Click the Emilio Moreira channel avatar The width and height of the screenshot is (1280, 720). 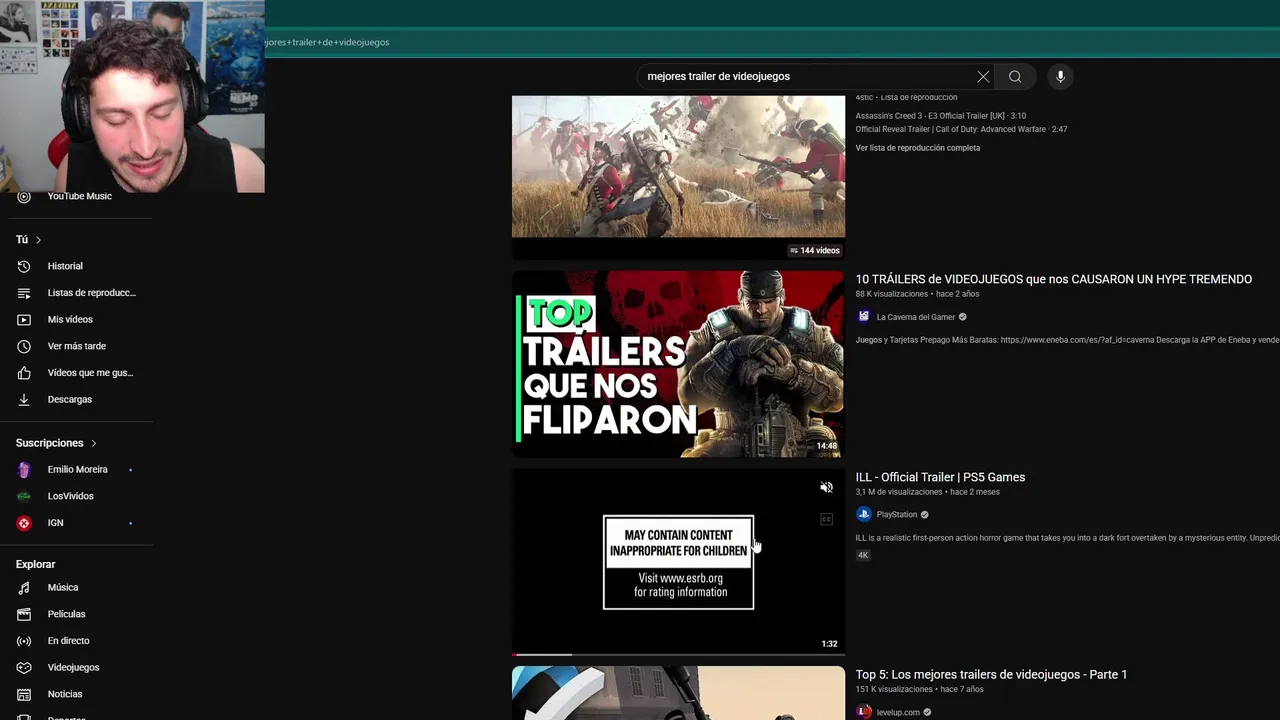(x=25, y=470)
